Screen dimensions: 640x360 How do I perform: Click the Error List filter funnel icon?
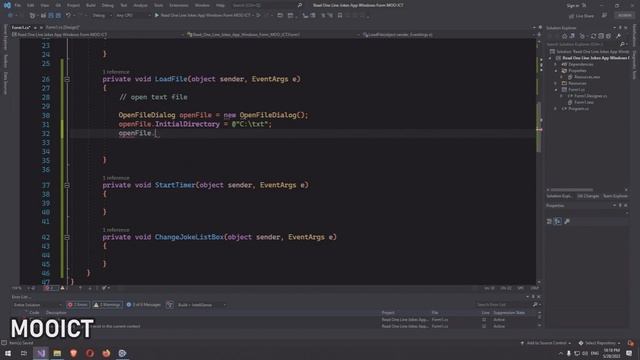[170, 305]
